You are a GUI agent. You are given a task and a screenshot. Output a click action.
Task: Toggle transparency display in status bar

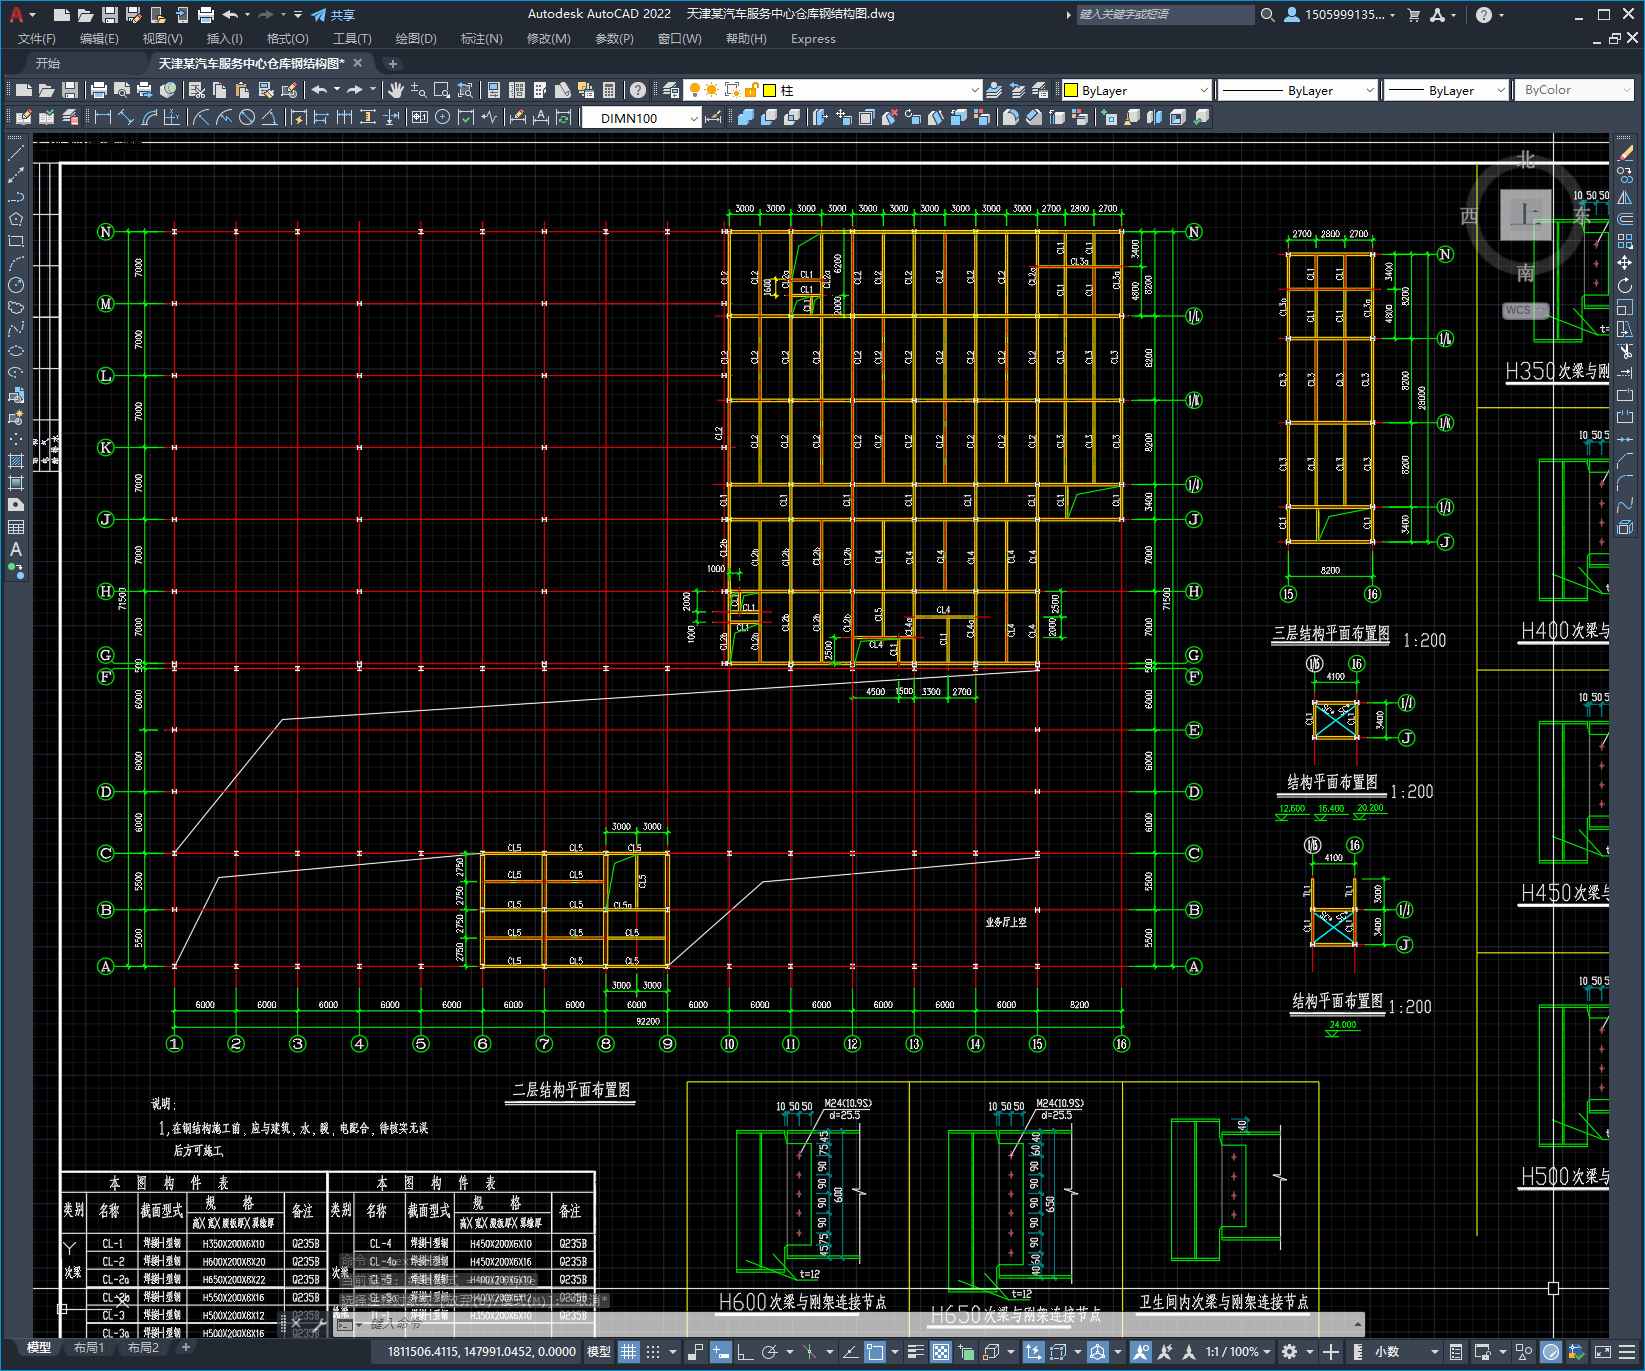pyautogui.click(x=941, y=1352)
